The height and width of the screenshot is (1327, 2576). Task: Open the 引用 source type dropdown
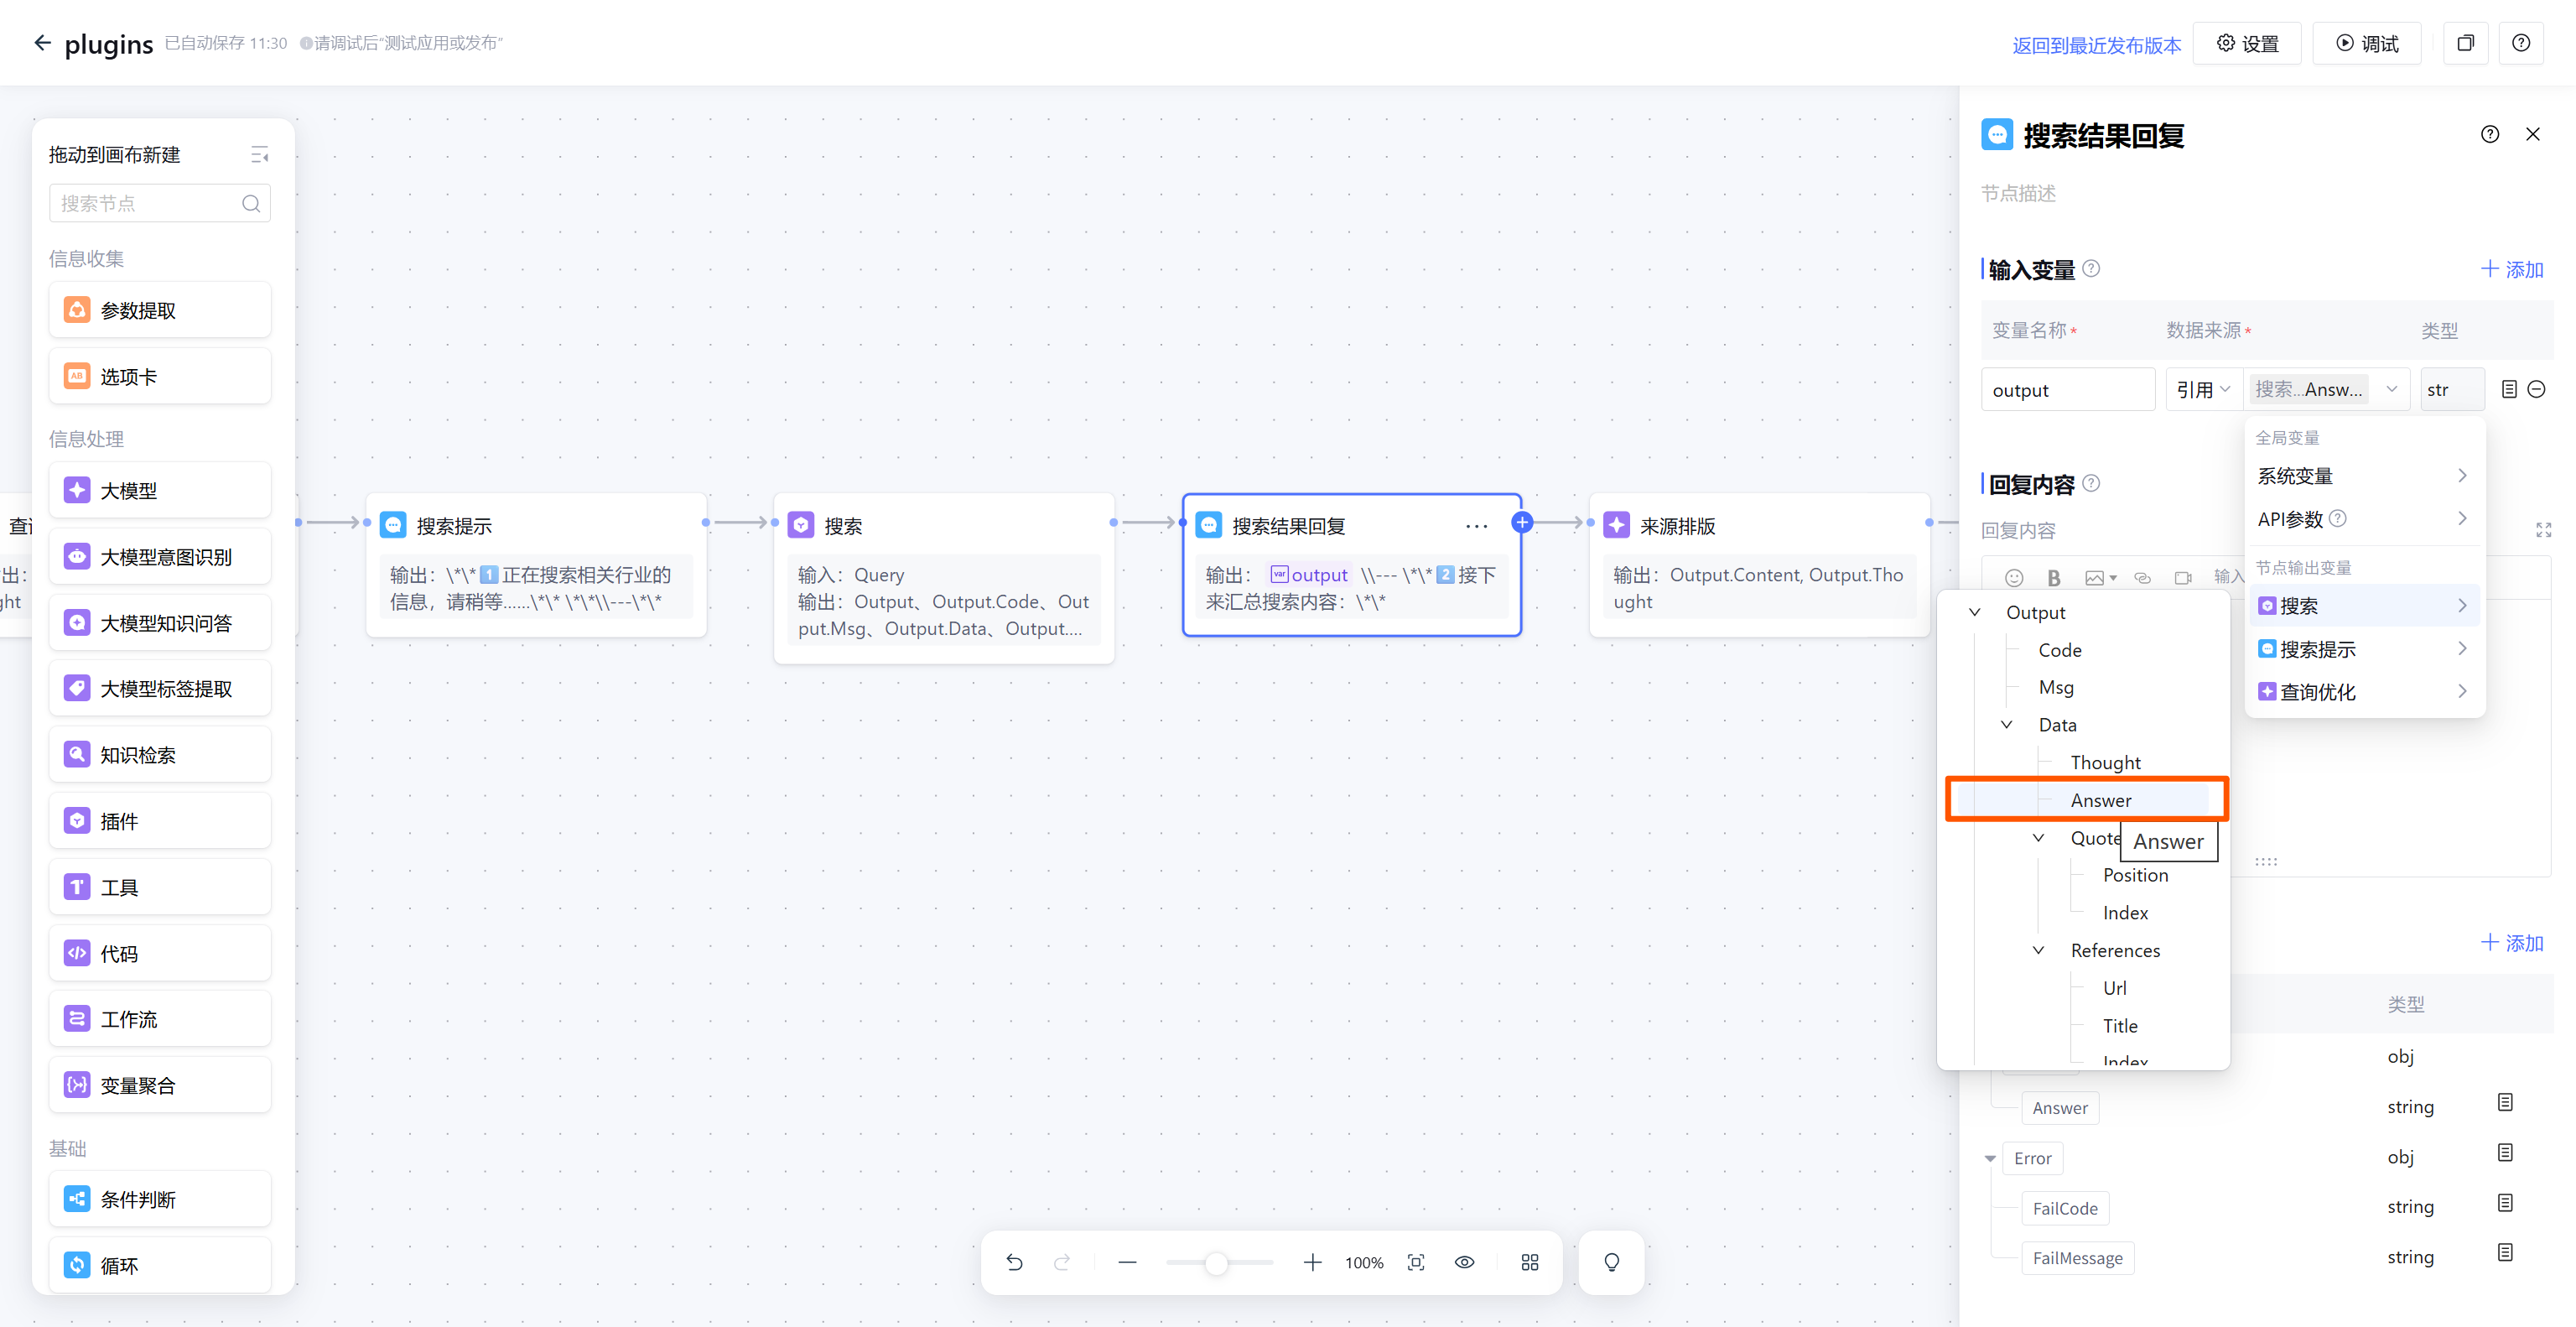(2203, 389)
